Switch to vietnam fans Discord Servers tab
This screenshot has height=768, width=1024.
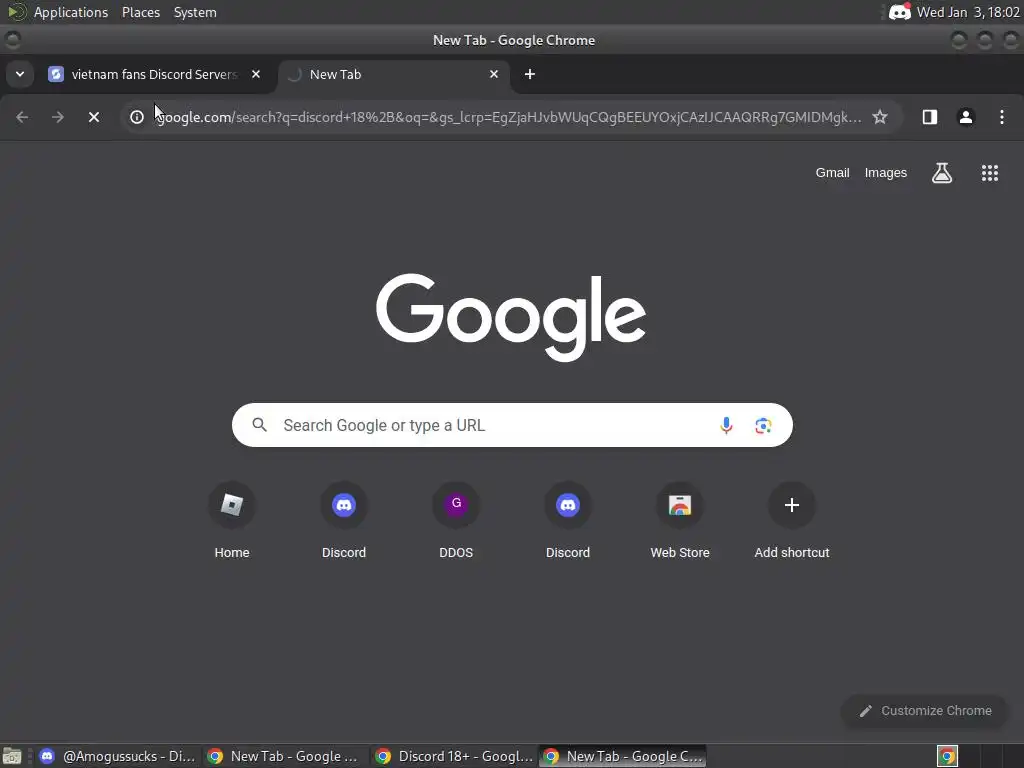point(155,74)
